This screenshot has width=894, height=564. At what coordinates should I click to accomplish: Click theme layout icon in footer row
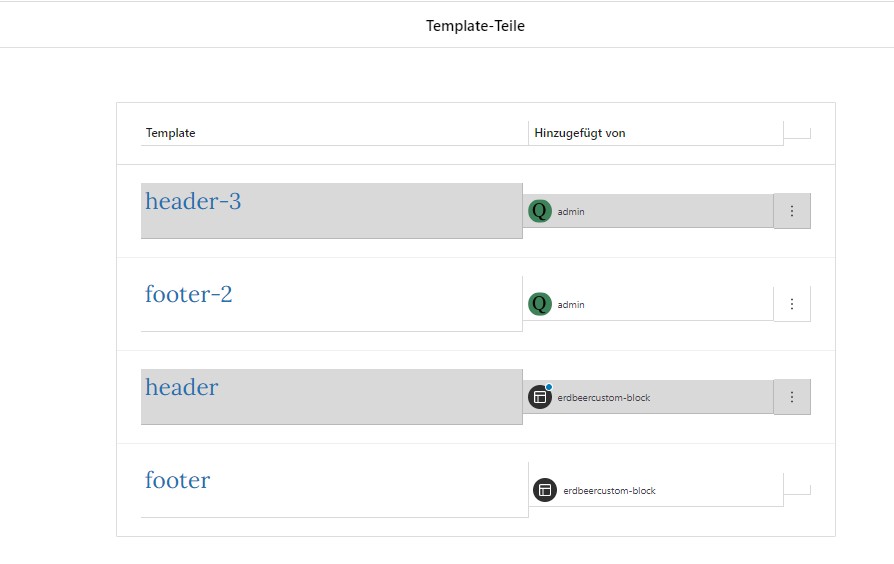click(x=544, y=490)
